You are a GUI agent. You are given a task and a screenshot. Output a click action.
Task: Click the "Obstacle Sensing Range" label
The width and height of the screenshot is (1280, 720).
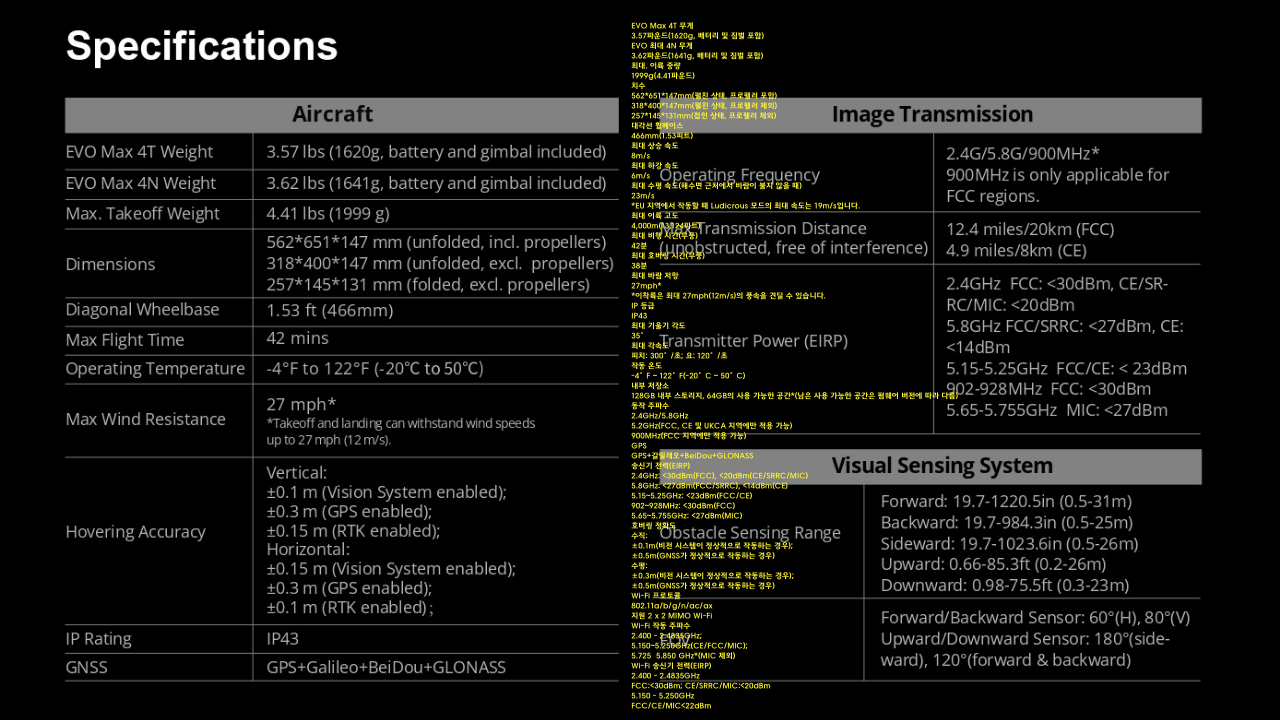[750, 533]
